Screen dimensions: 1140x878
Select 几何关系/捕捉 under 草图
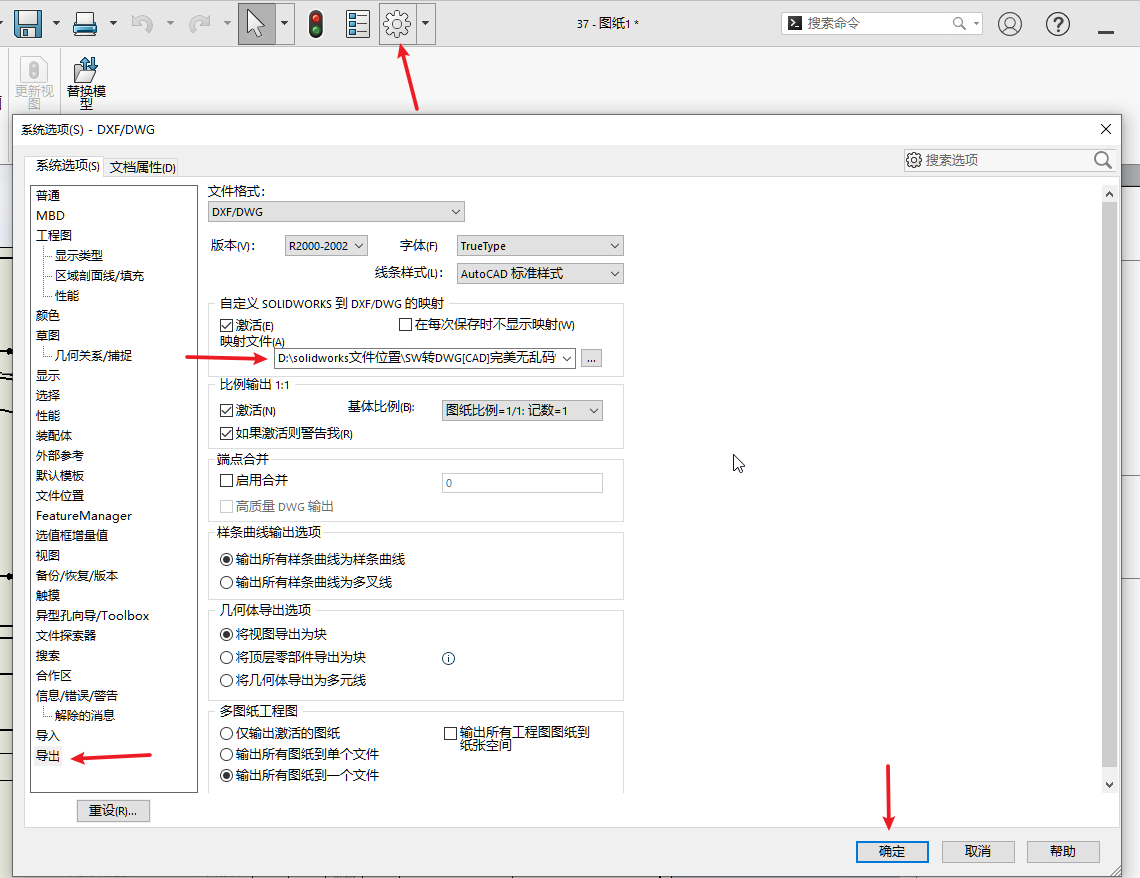(x=94, y=355)
